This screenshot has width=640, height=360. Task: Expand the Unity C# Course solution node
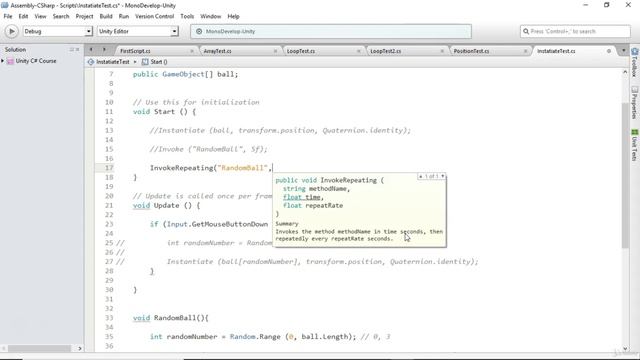(x=3, y=61)
